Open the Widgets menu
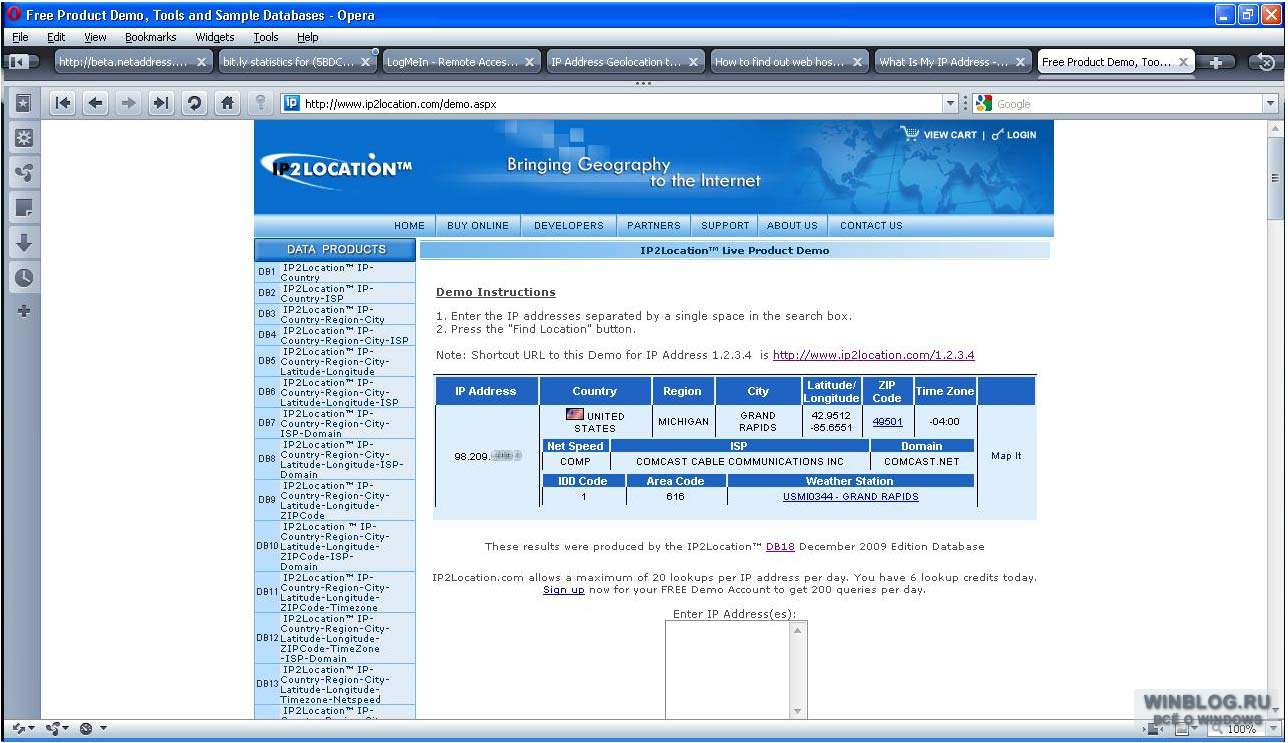1288x743 pixels. coord(214,37)
